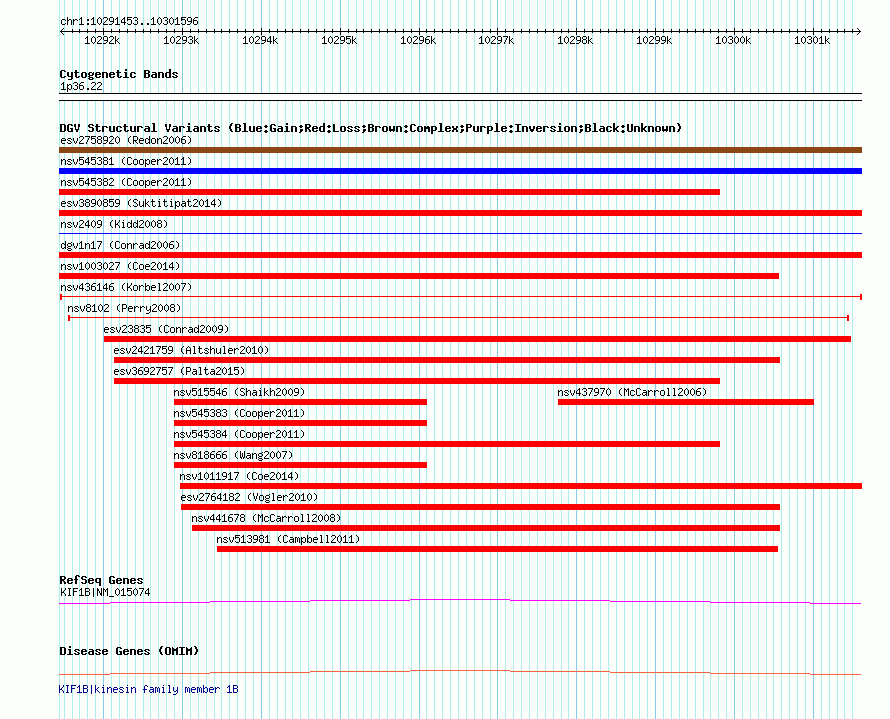The height and width of the screenshot is (719, 890).
Task: Click the orange OMIM disease gene line
Action: (460, 672)
